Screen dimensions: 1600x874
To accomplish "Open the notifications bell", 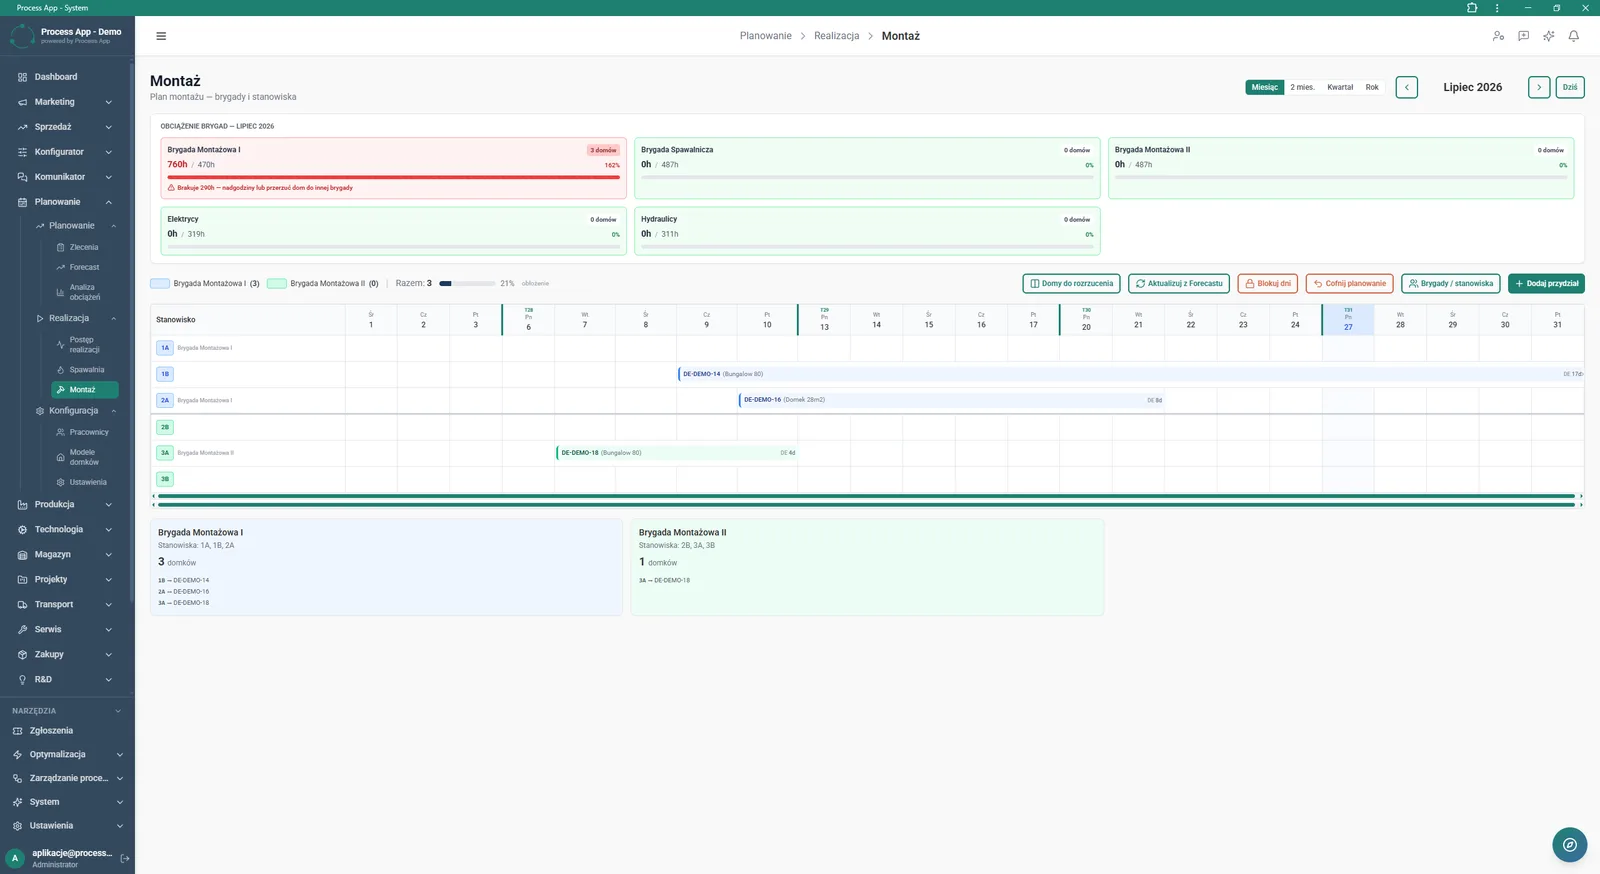I will [1573, 36].
